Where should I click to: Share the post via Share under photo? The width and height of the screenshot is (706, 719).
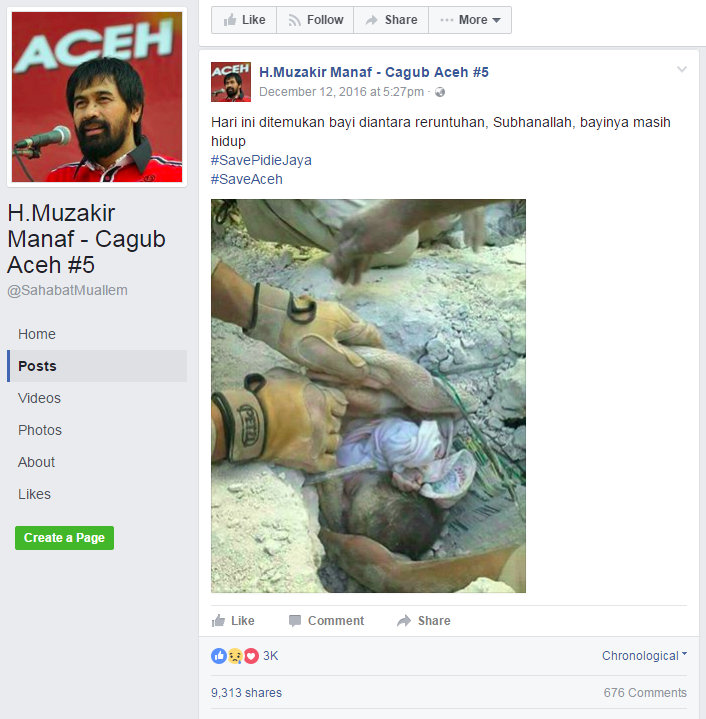point(424,620)
